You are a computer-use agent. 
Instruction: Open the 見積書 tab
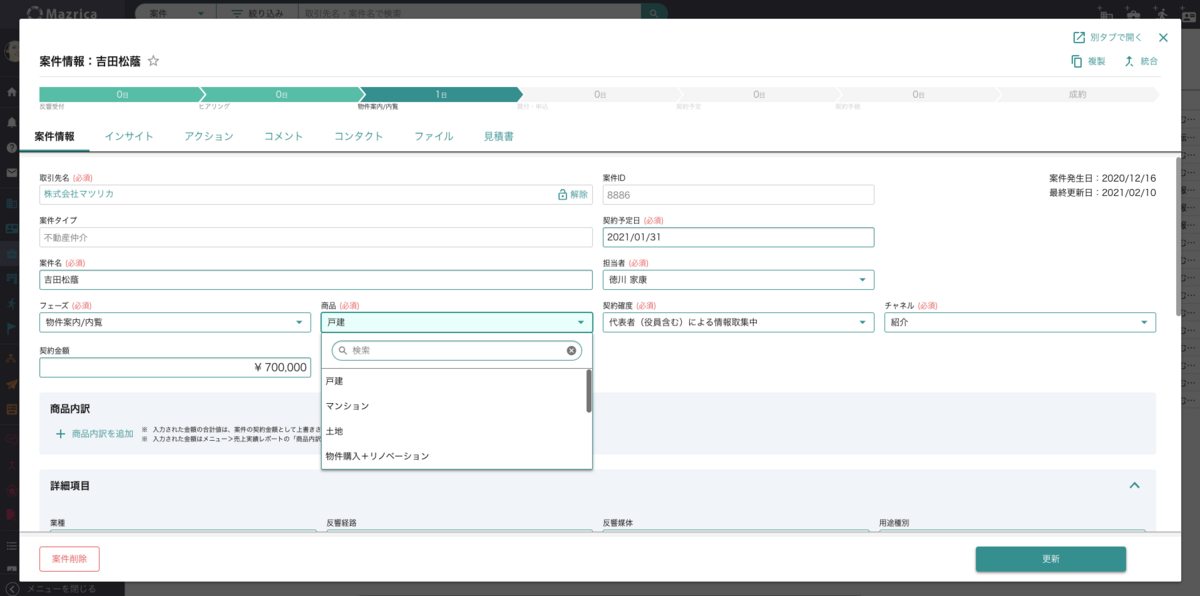pyautogui.click(x=498, y=137)
